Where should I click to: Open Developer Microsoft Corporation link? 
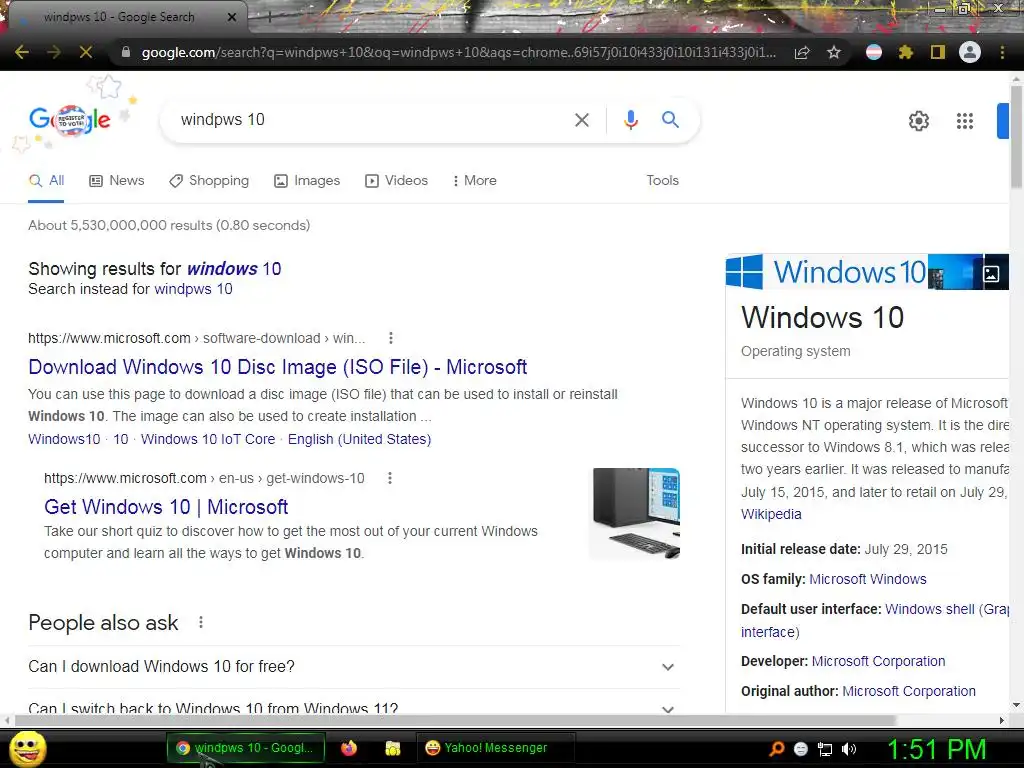pos(878,662)
